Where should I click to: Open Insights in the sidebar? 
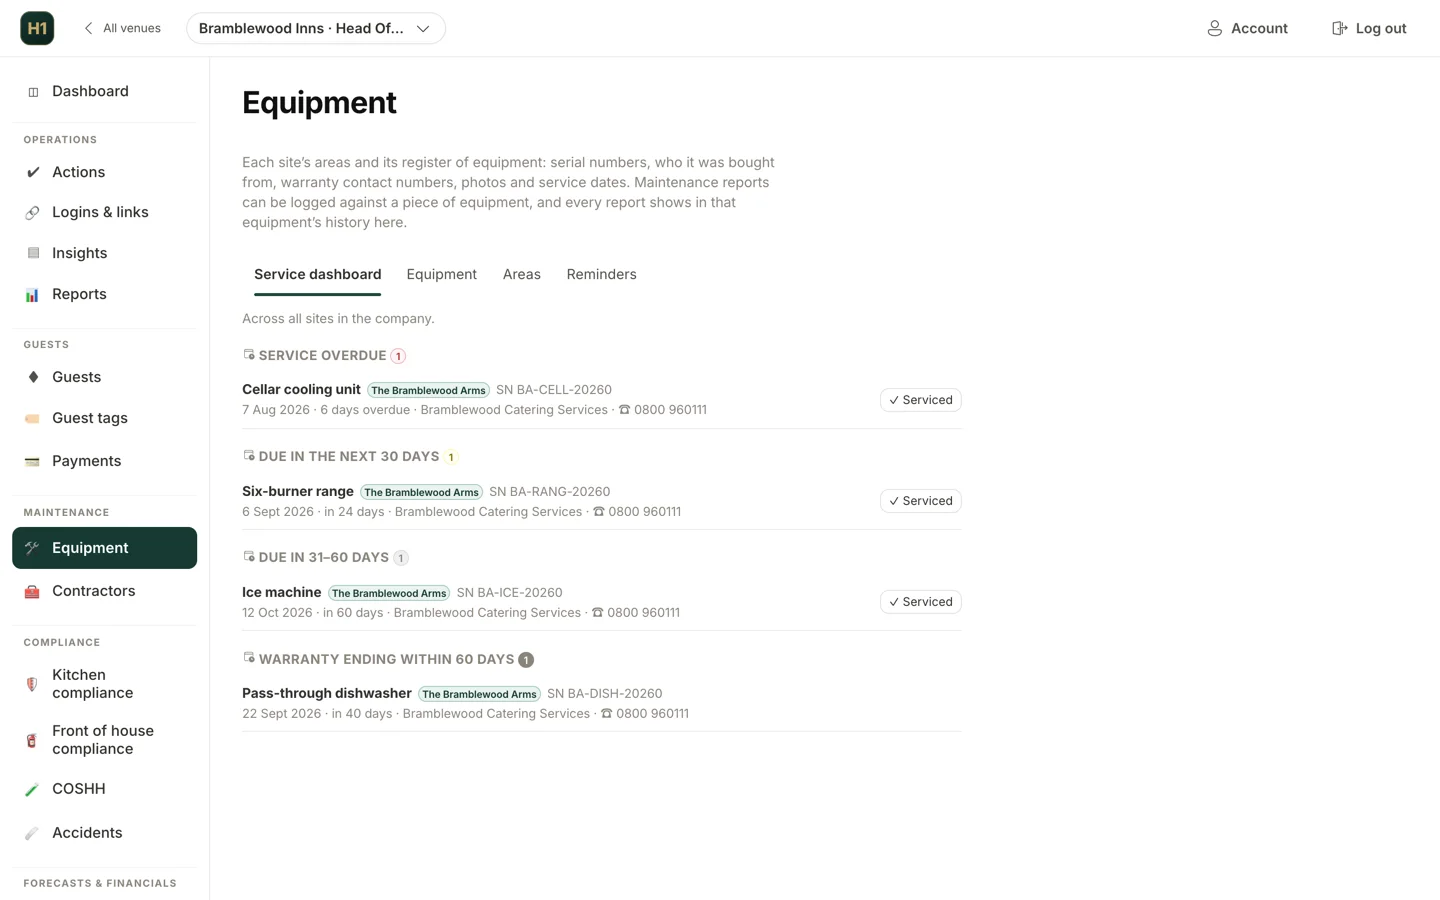[x=104, y=253]
